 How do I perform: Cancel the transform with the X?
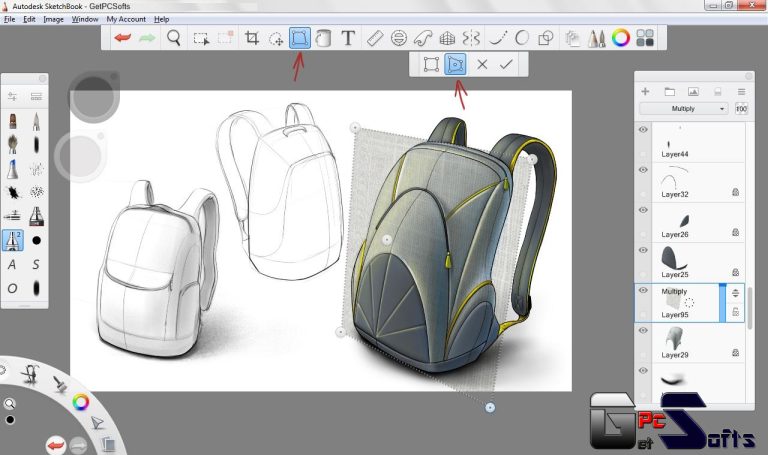[x=482, y=64]
